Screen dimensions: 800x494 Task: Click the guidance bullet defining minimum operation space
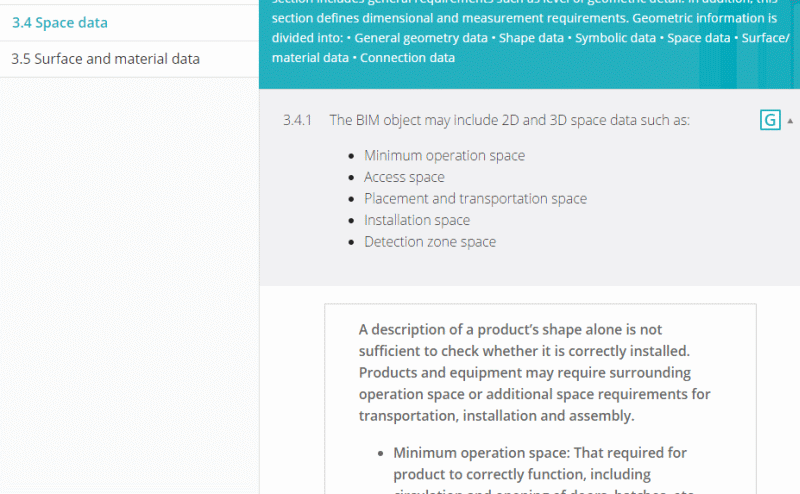pos(540,463)
